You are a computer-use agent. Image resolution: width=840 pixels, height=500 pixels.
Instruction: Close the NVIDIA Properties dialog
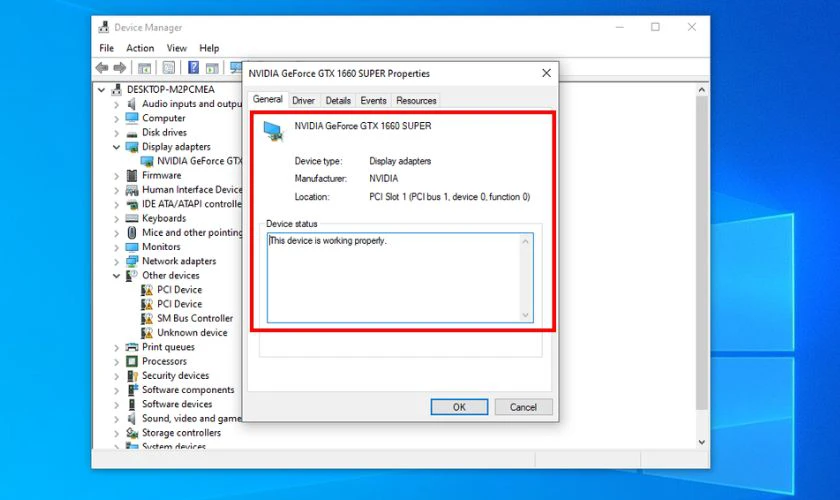click(546, 73)
